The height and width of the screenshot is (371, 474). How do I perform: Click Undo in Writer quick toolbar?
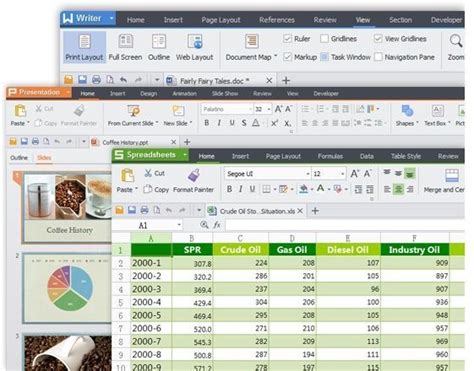click(123, 80)
